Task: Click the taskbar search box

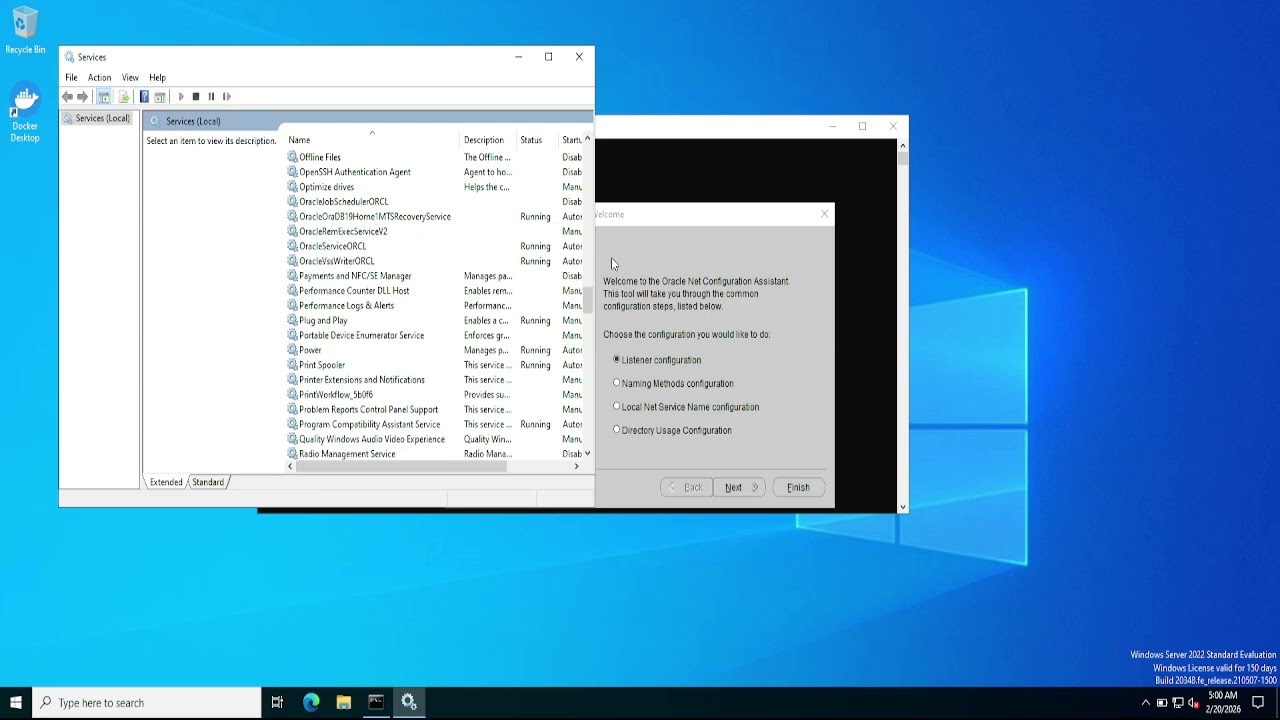Action: pyautogui.click(x=147, y=703)
